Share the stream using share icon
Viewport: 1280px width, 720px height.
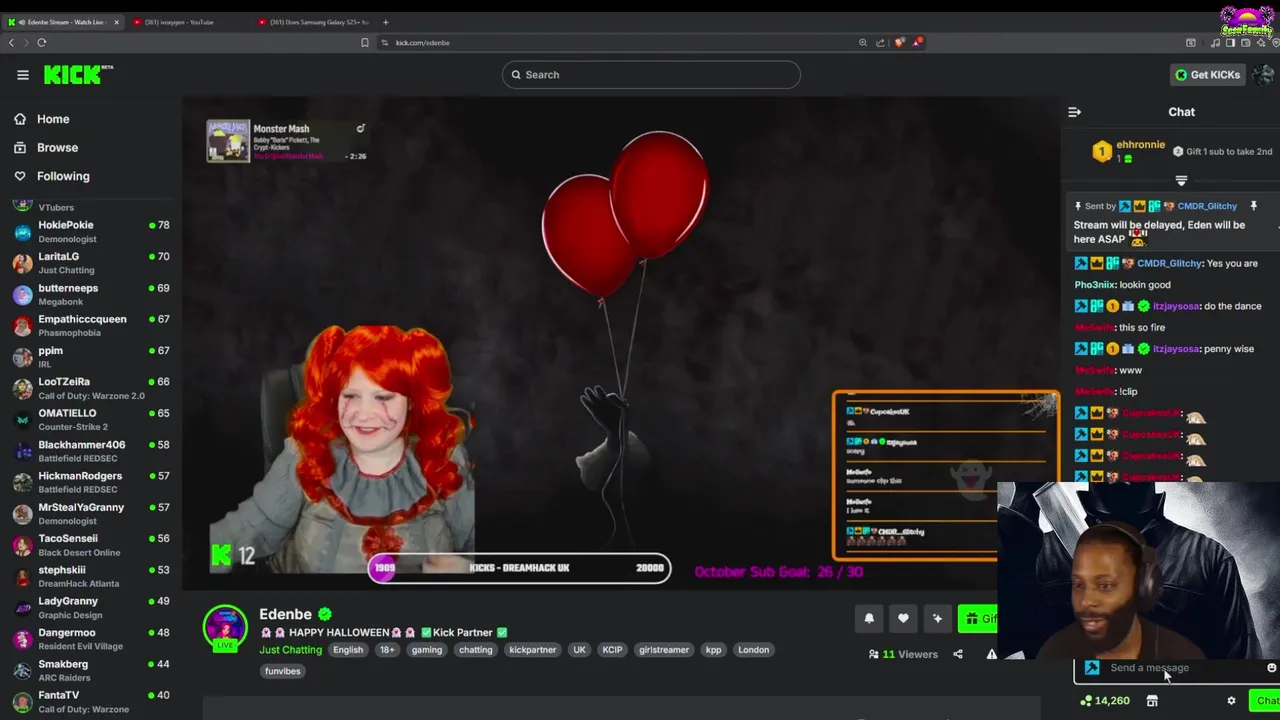[x=957, y=654]
